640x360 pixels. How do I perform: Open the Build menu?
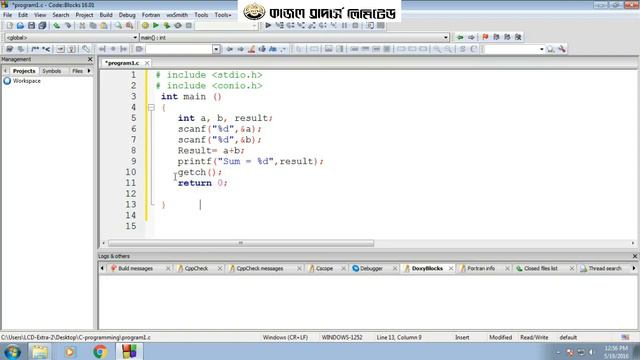click(x=106, y=15)
